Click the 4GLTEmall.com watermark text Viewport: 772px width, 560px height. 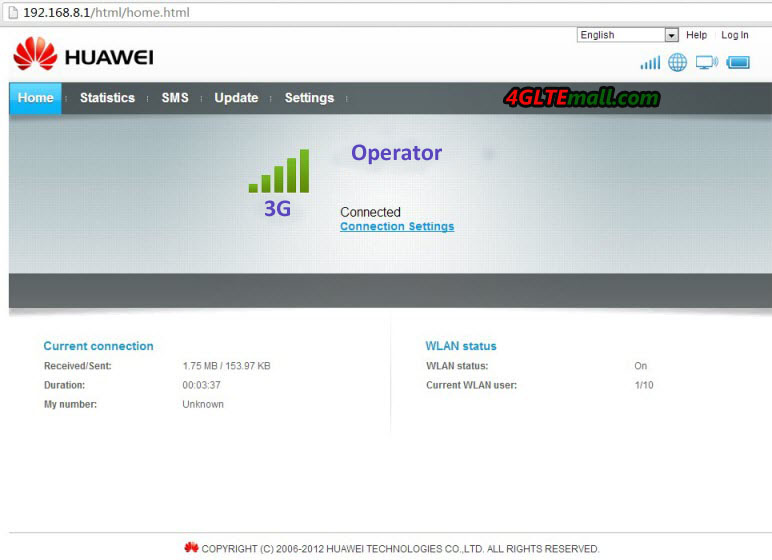(x=581, y=98)
